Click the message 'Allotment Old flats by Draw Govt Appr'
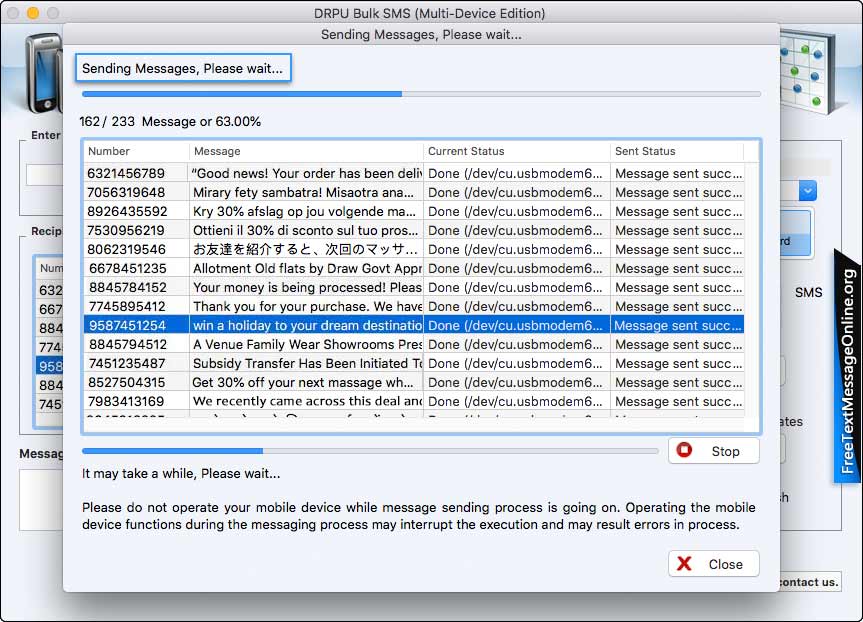 click(x=307, y=268)
